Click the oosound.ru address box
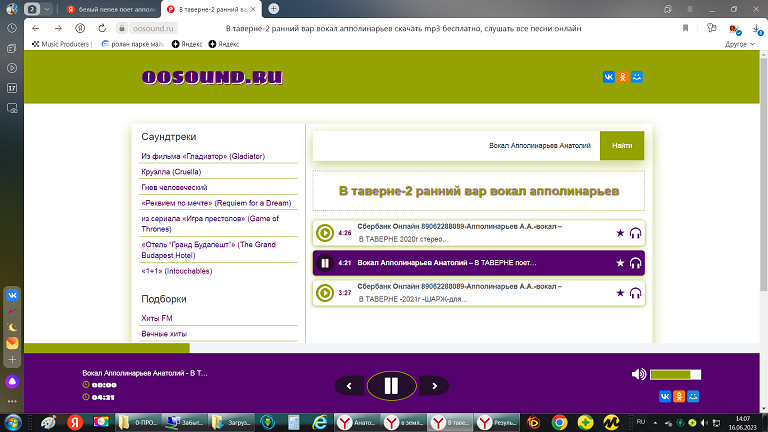Screen dimensions: 768x432 click(x=153, y=28)
